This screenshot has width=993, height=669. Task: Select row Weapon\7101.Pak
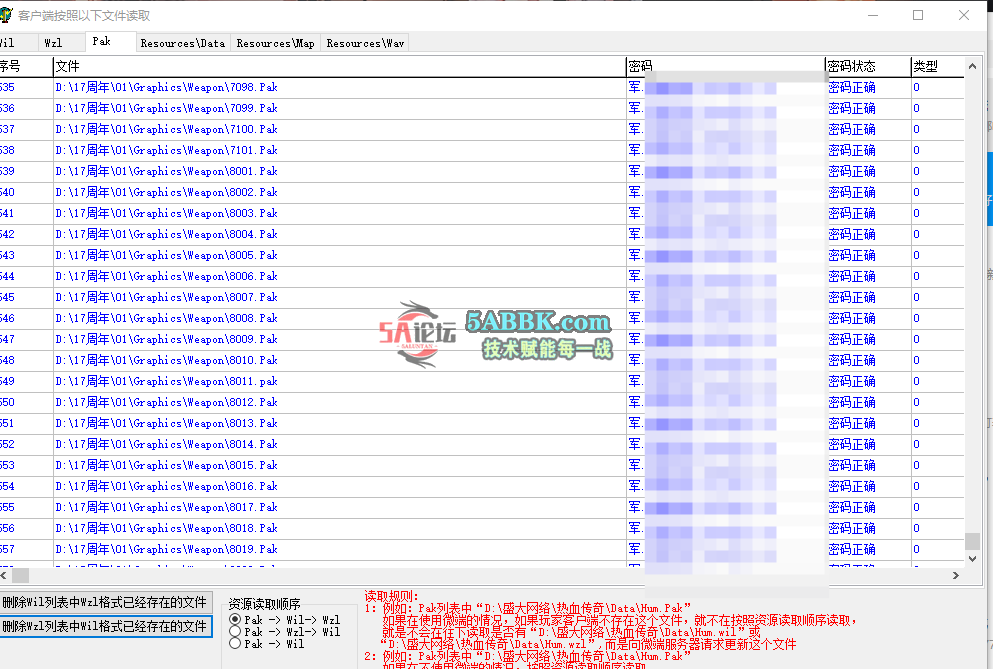coord(481,150)
